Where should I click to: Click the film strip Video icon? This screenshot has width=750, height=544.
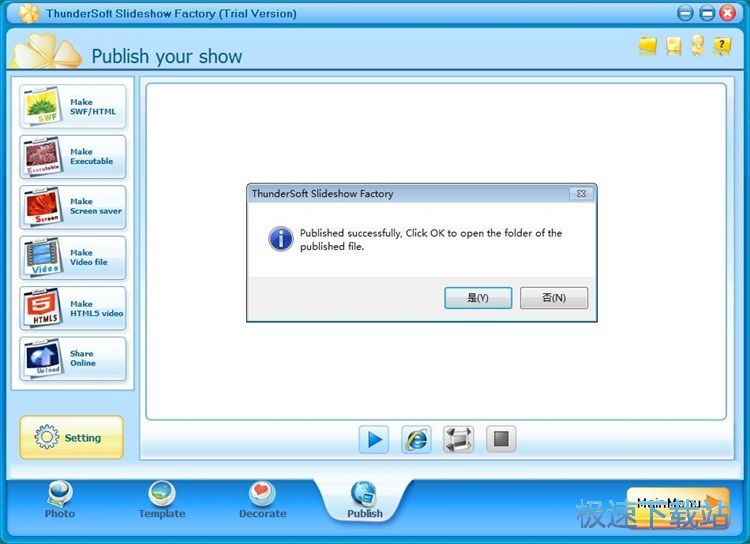click(43, 257)
